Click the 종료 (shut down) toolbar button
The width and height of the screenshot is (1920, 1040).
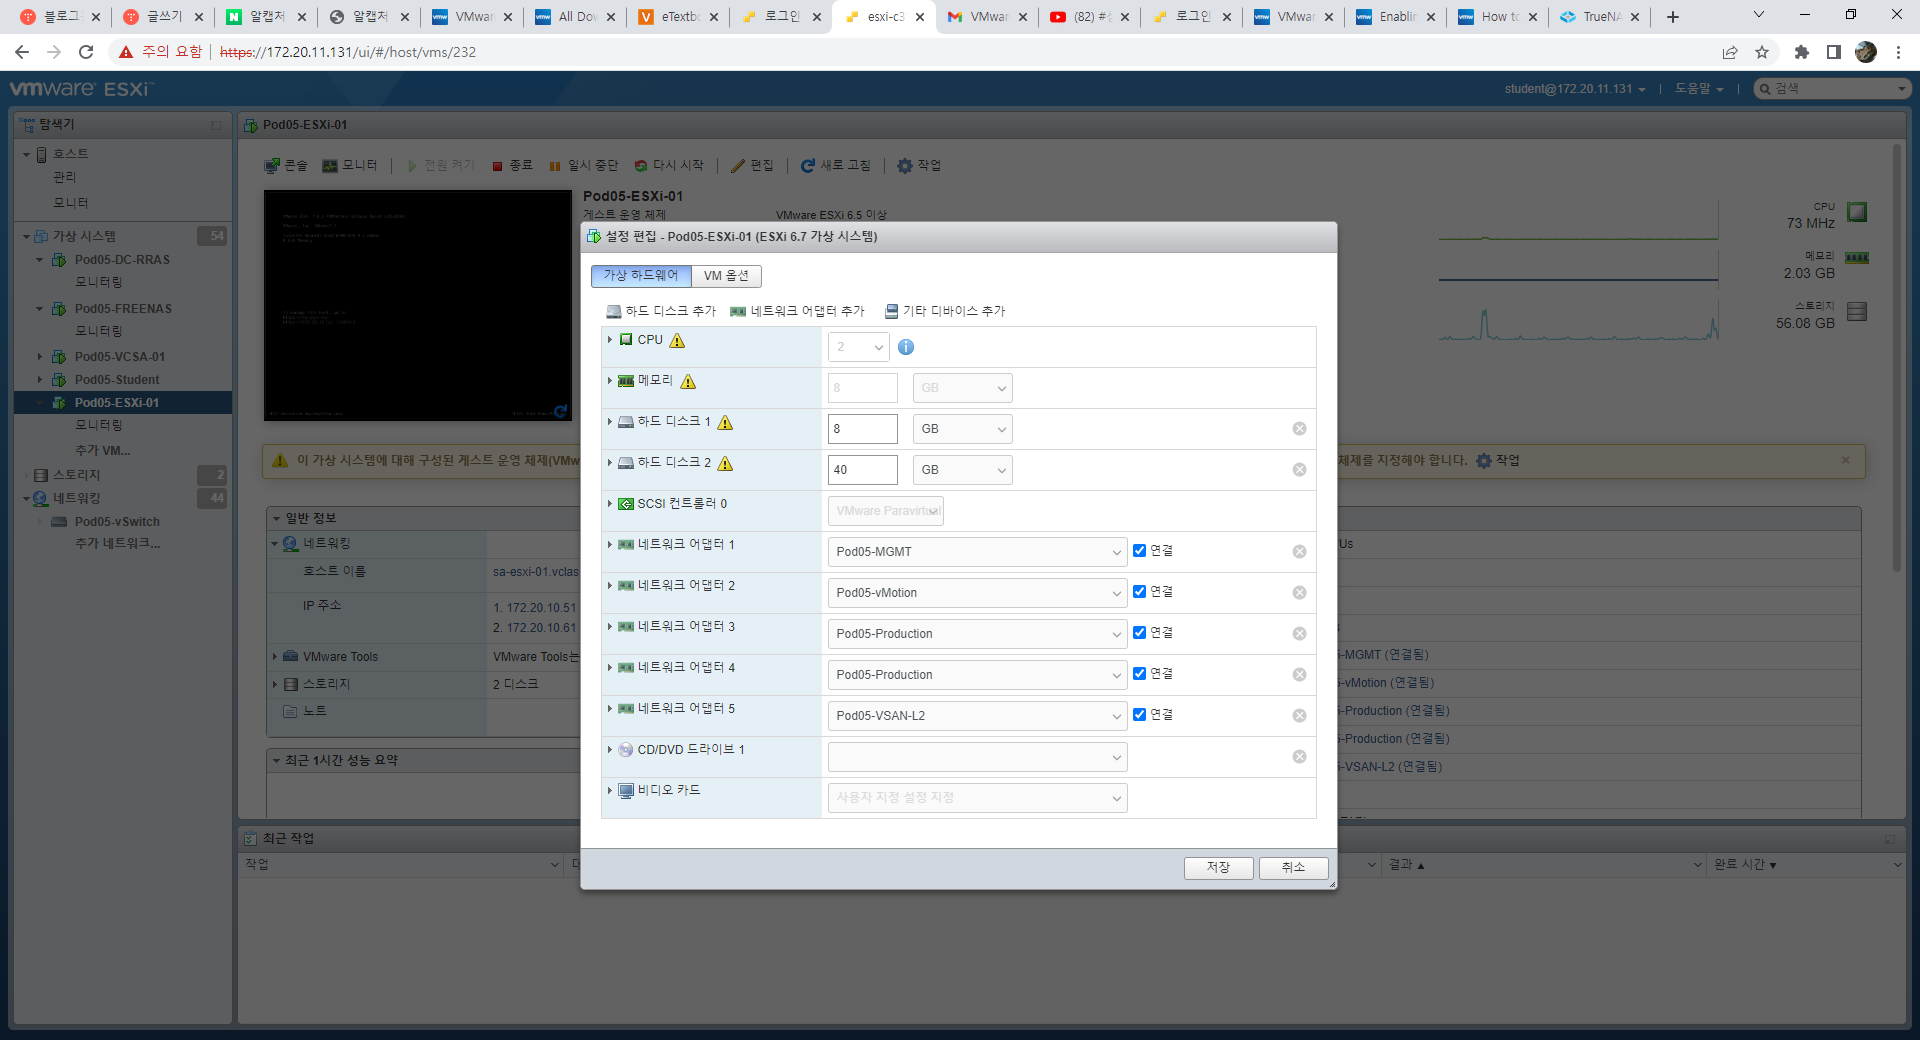pos(512,166)
